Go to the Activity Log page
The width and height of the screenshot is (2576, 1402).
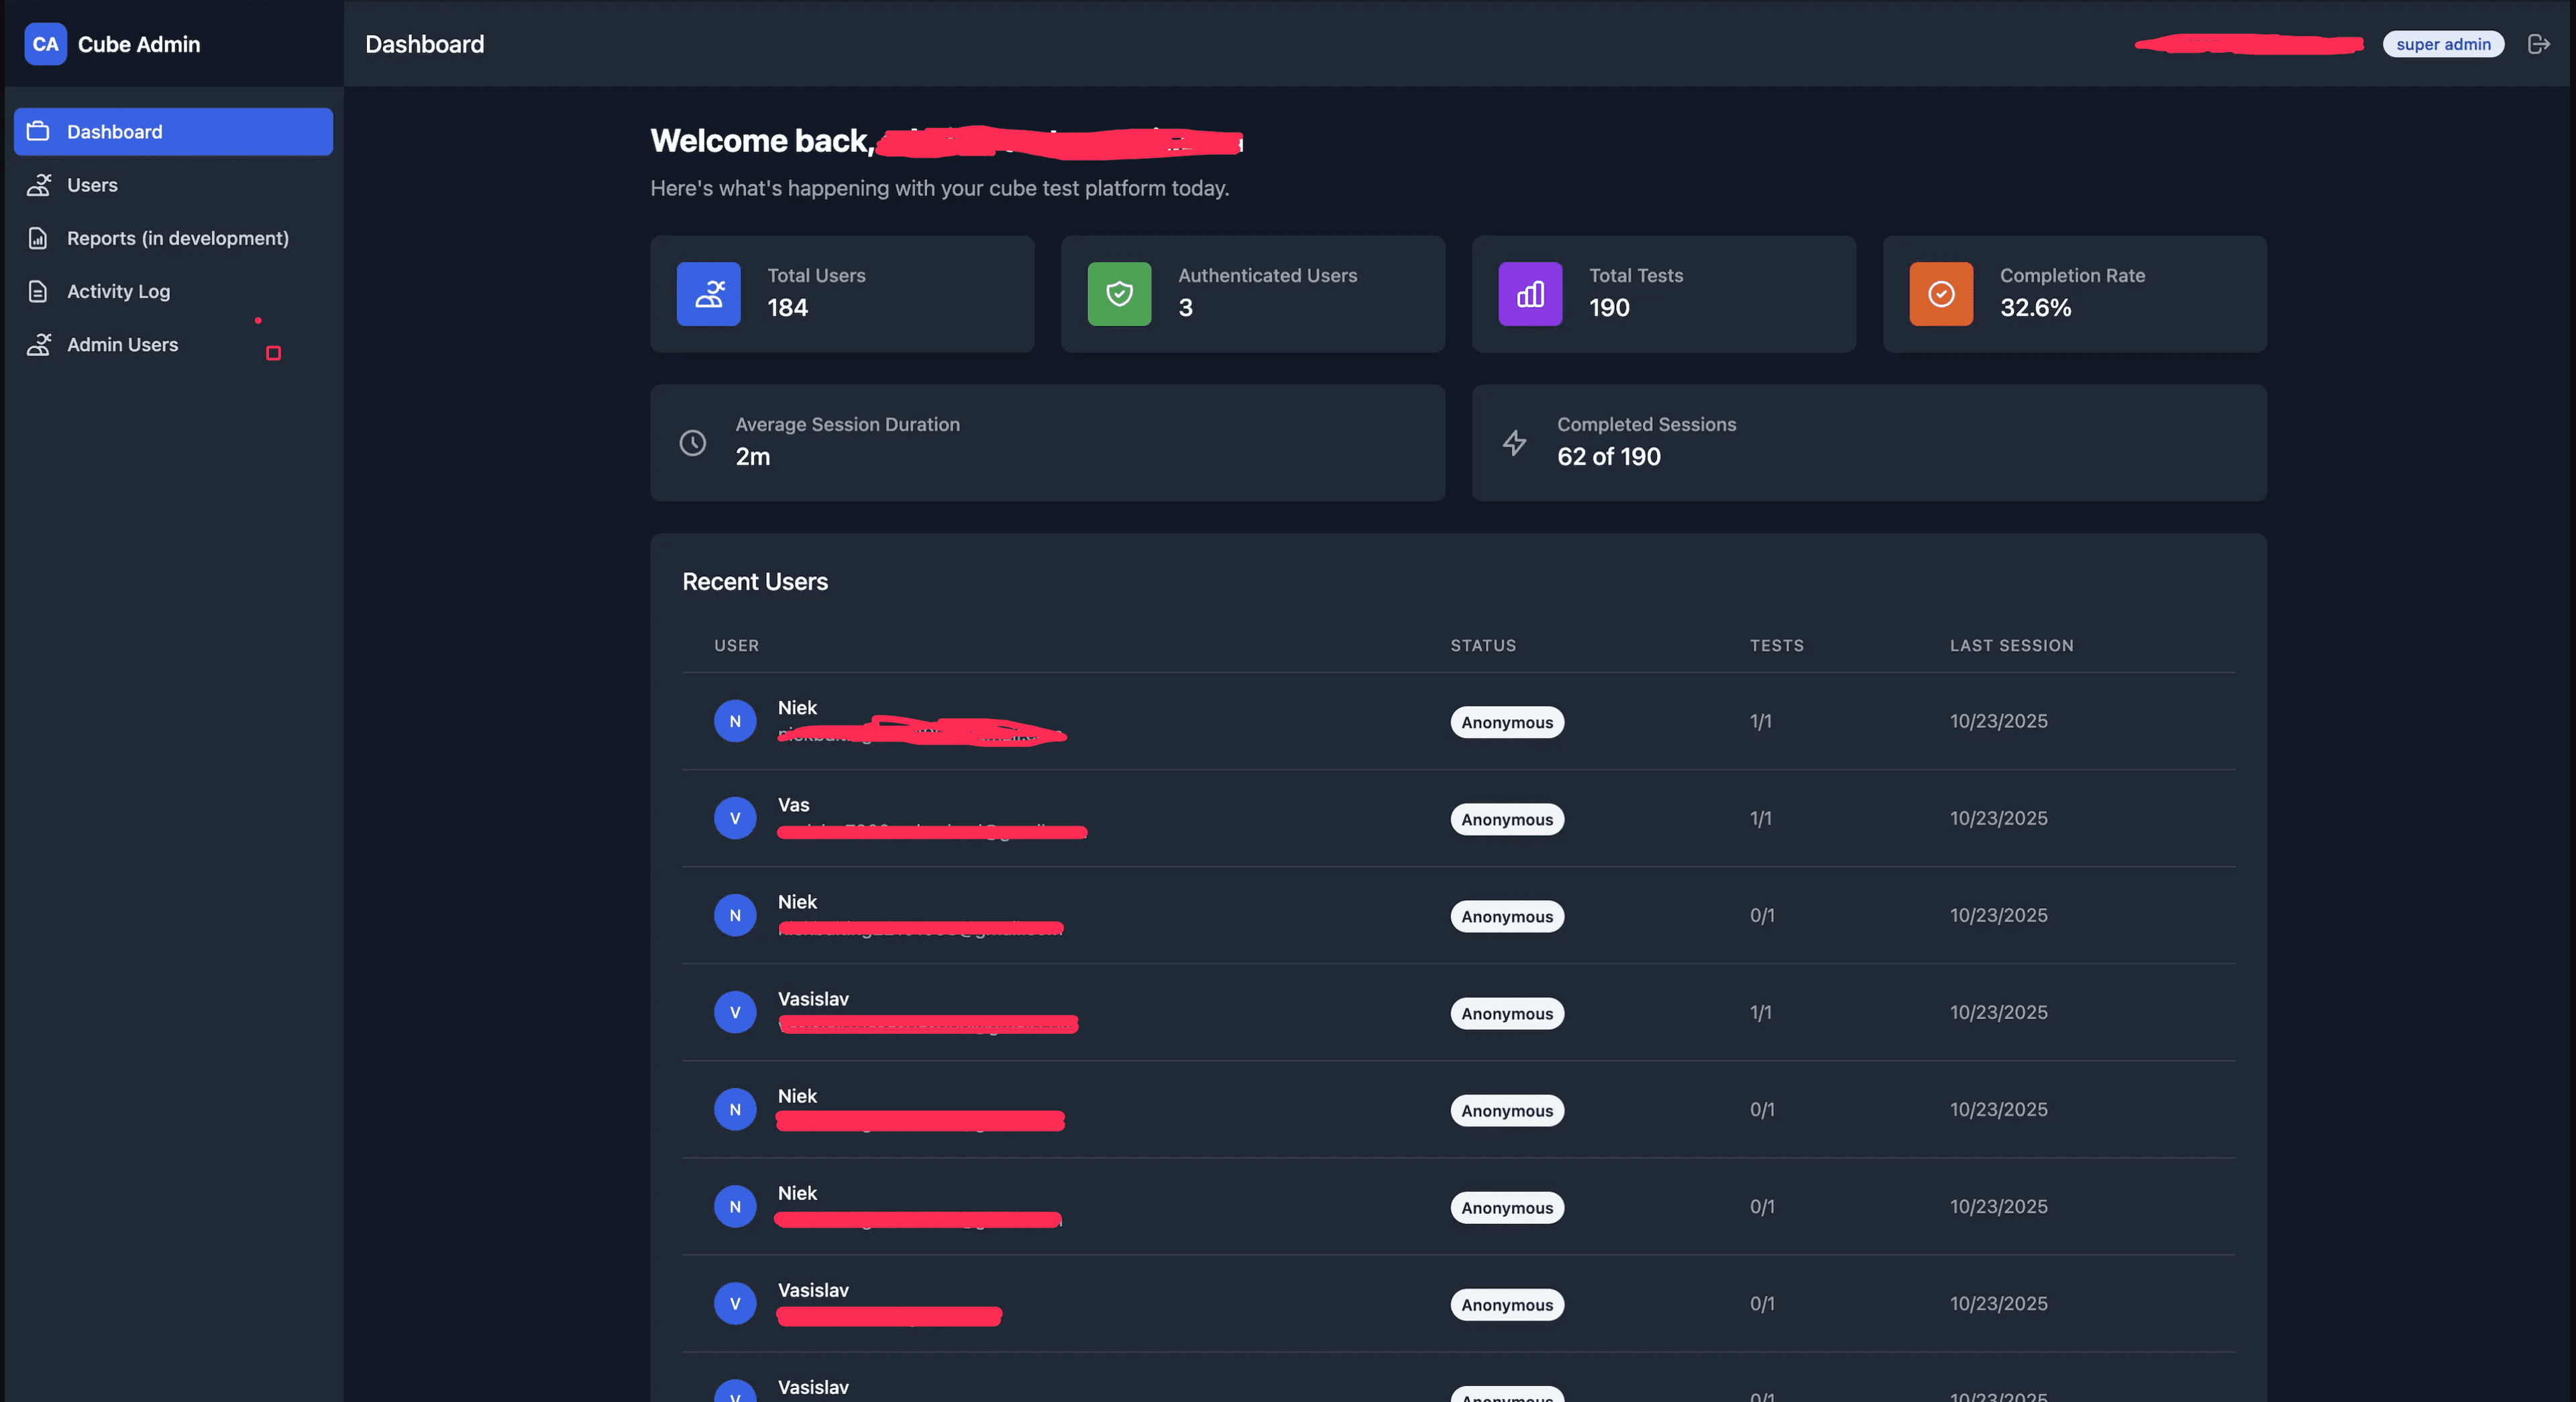click(x=118, y=291)
